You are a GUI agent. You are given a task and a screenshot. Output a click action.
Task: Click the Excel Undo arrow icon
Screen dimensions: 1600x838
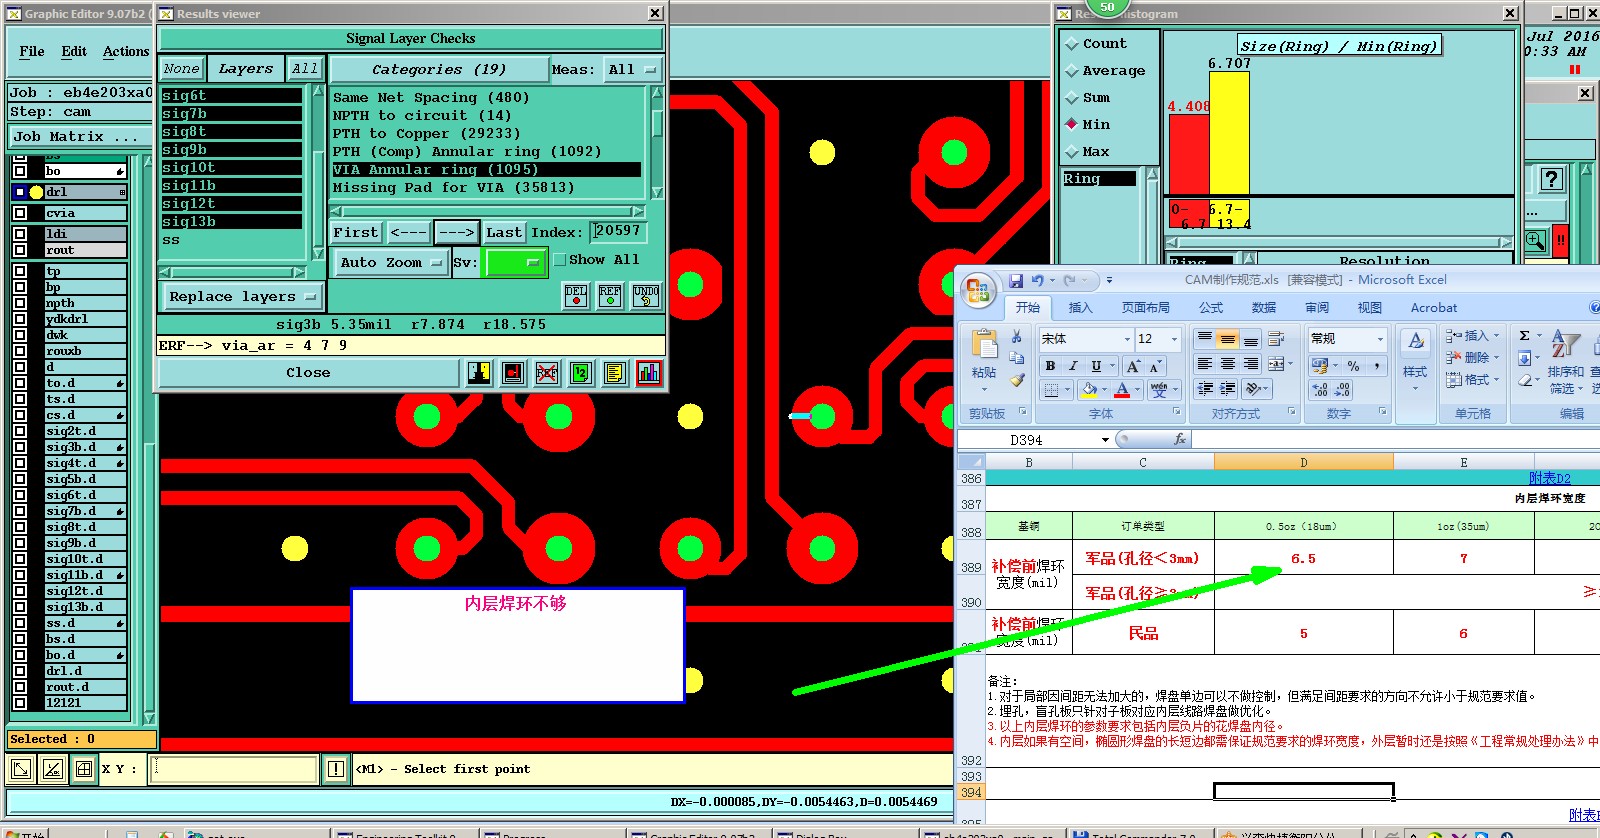[1038, 281]
